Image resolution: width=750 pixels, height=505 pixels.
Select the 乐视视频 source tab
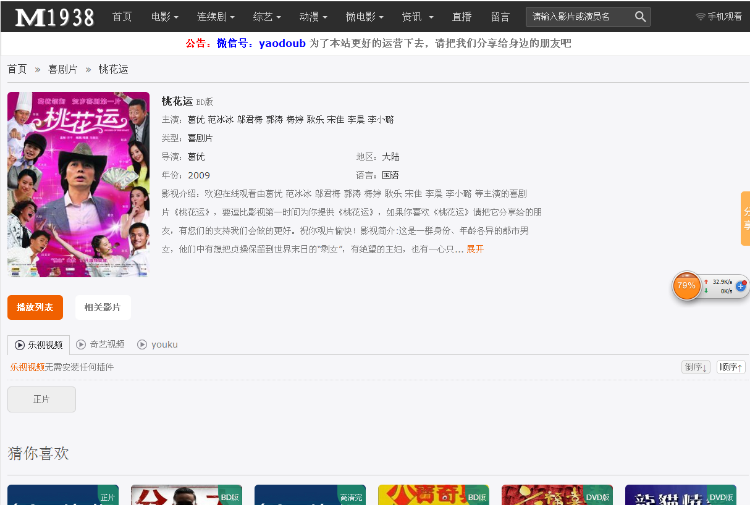[39, 345]
